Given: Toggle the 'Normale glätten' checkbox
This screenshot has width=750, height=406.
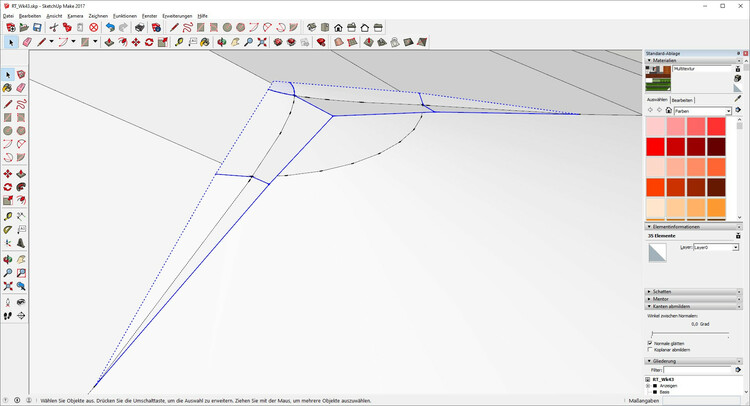Looking at the screenshot, I should 650,342.
